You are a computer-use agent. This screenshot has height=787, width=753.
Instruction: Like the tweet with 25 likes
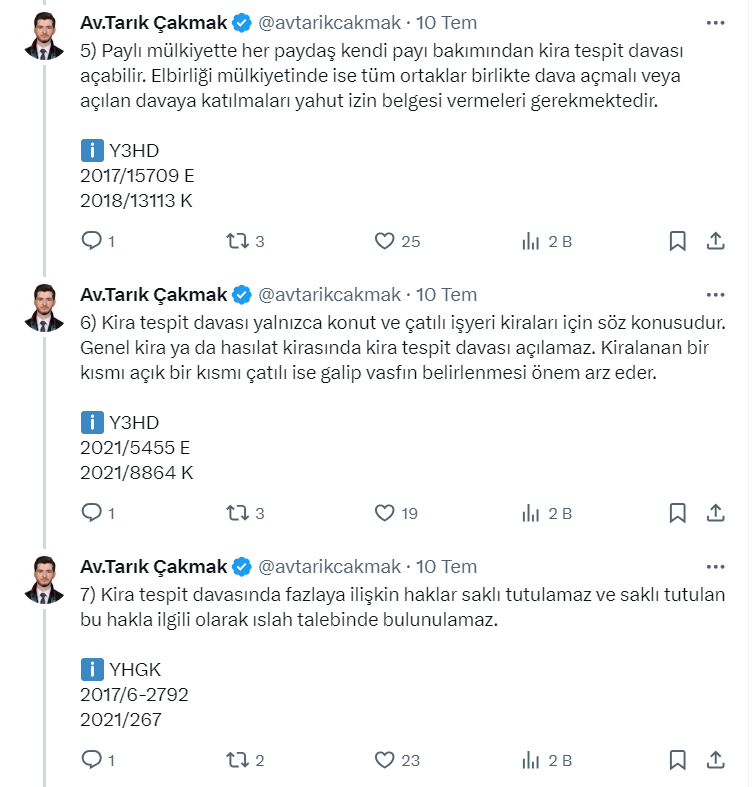pos(385,241)
